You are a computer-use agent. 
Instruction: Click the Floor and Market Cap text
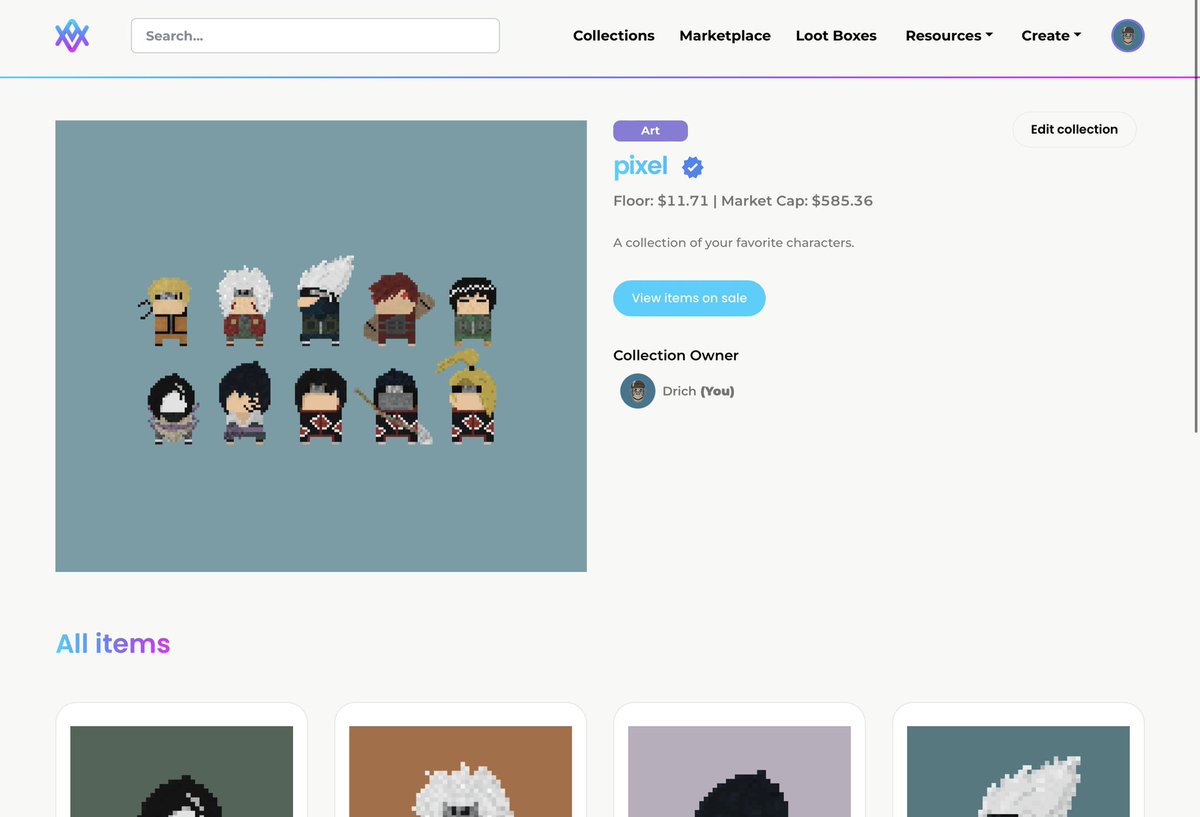click(743, 201)
